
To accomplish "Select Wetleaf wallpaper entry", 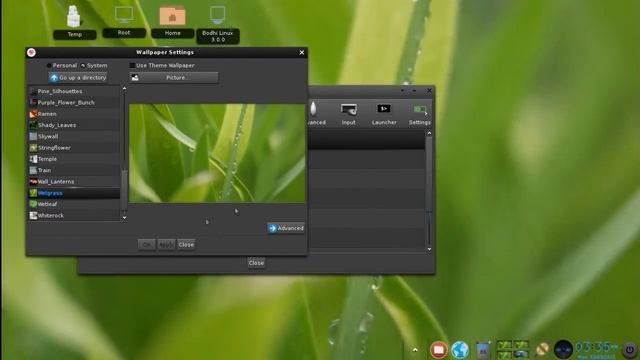I will tap(74, 204).
